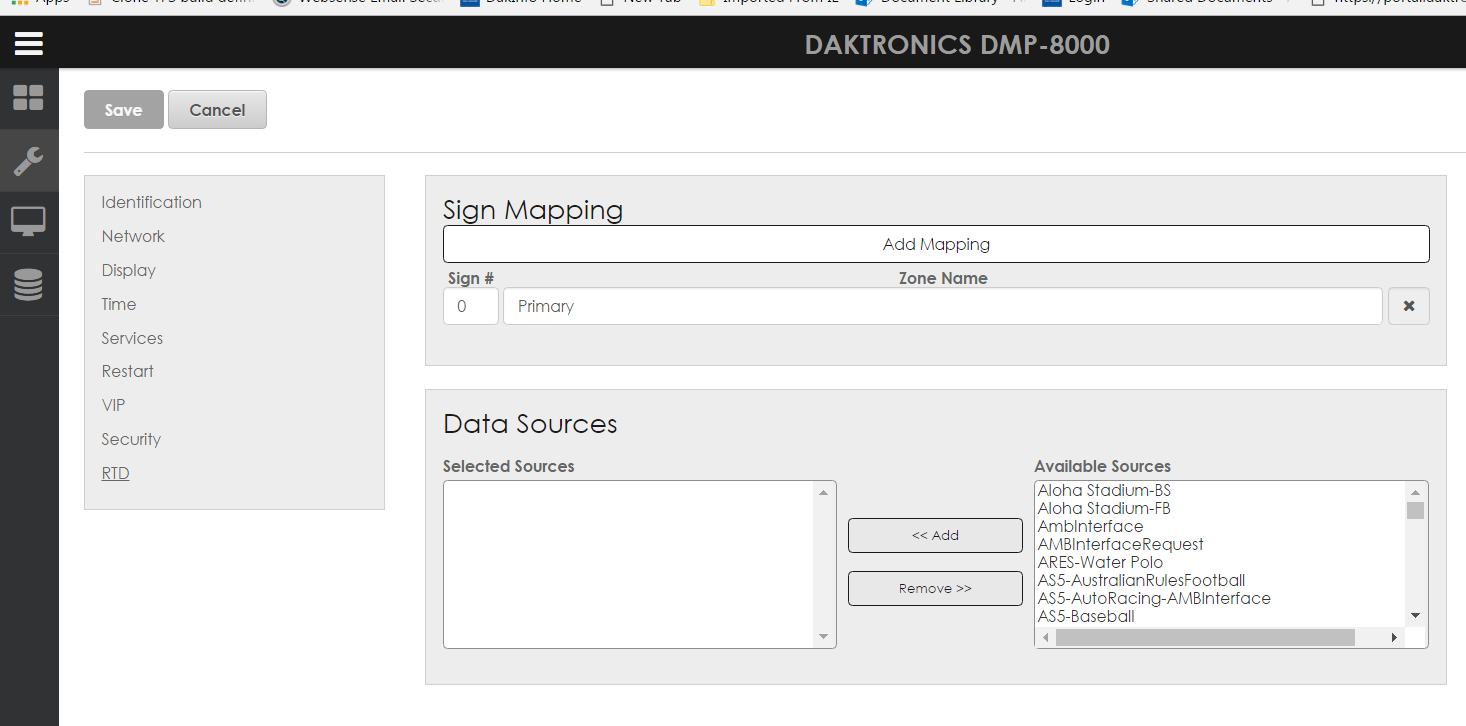Click the Save button
The image size is (1466, 726).
(123, 110)
